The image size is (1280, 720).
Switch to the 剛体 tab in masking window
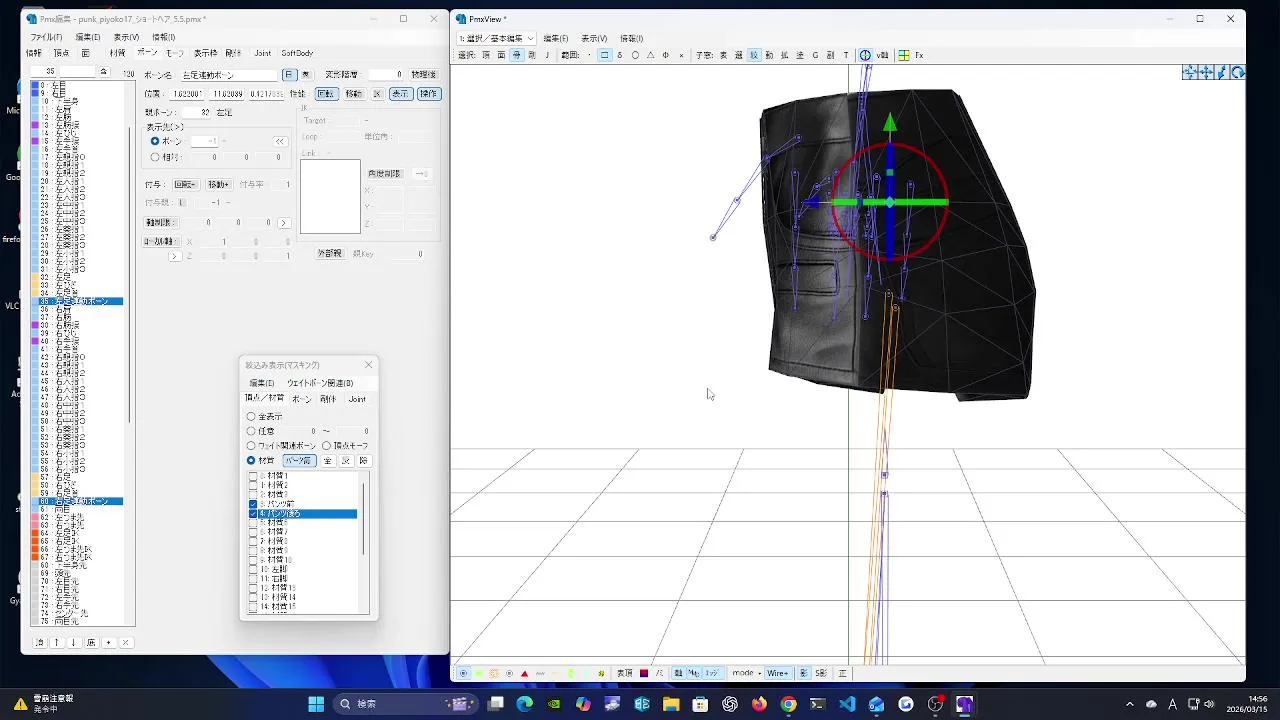pyautogui.click(x=328, y=399)
